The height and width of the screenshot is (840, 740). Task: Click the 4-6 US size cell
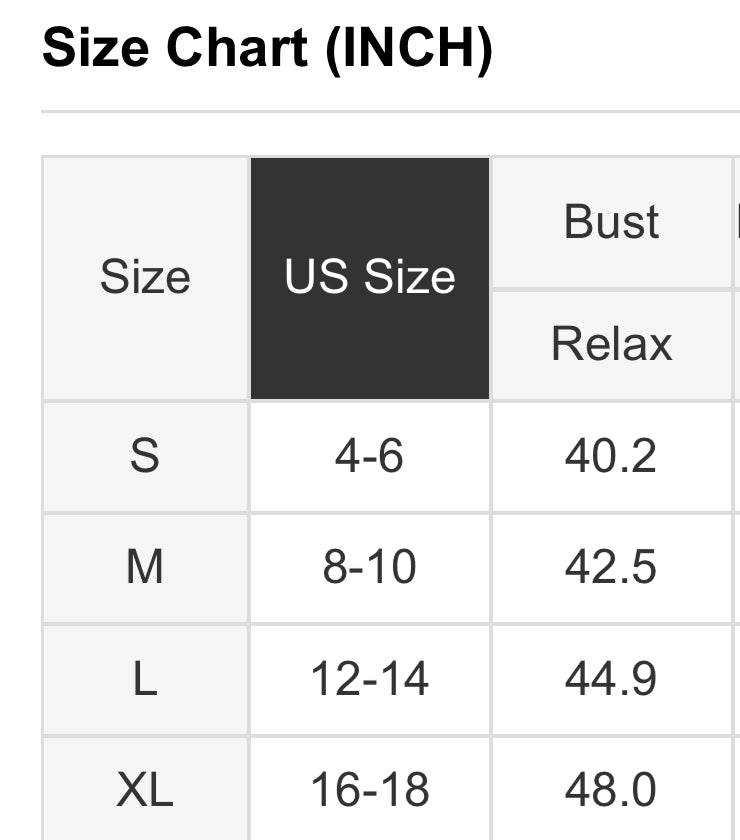point(370,456)
